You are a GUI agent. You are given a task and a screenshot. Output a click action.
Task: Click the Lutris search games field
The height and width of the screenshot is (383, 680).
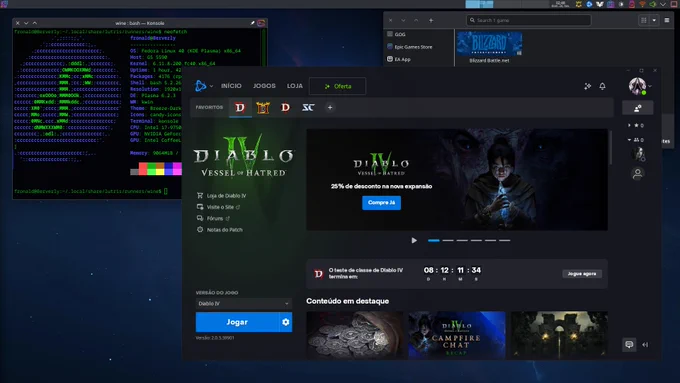point(529,20)
